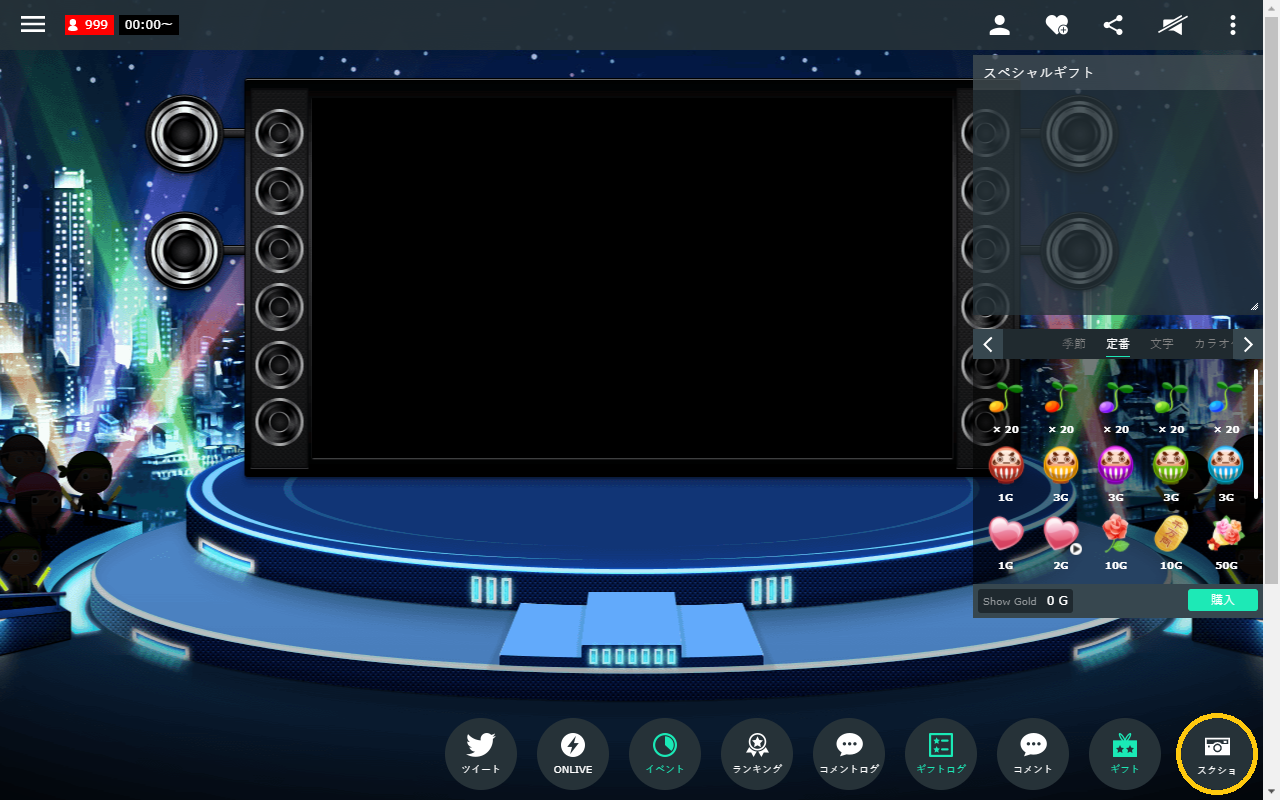The height and width of the screenshot is (800, 1280).
Task: Click the special gift panel resize handle
Action: point(1255,306)
